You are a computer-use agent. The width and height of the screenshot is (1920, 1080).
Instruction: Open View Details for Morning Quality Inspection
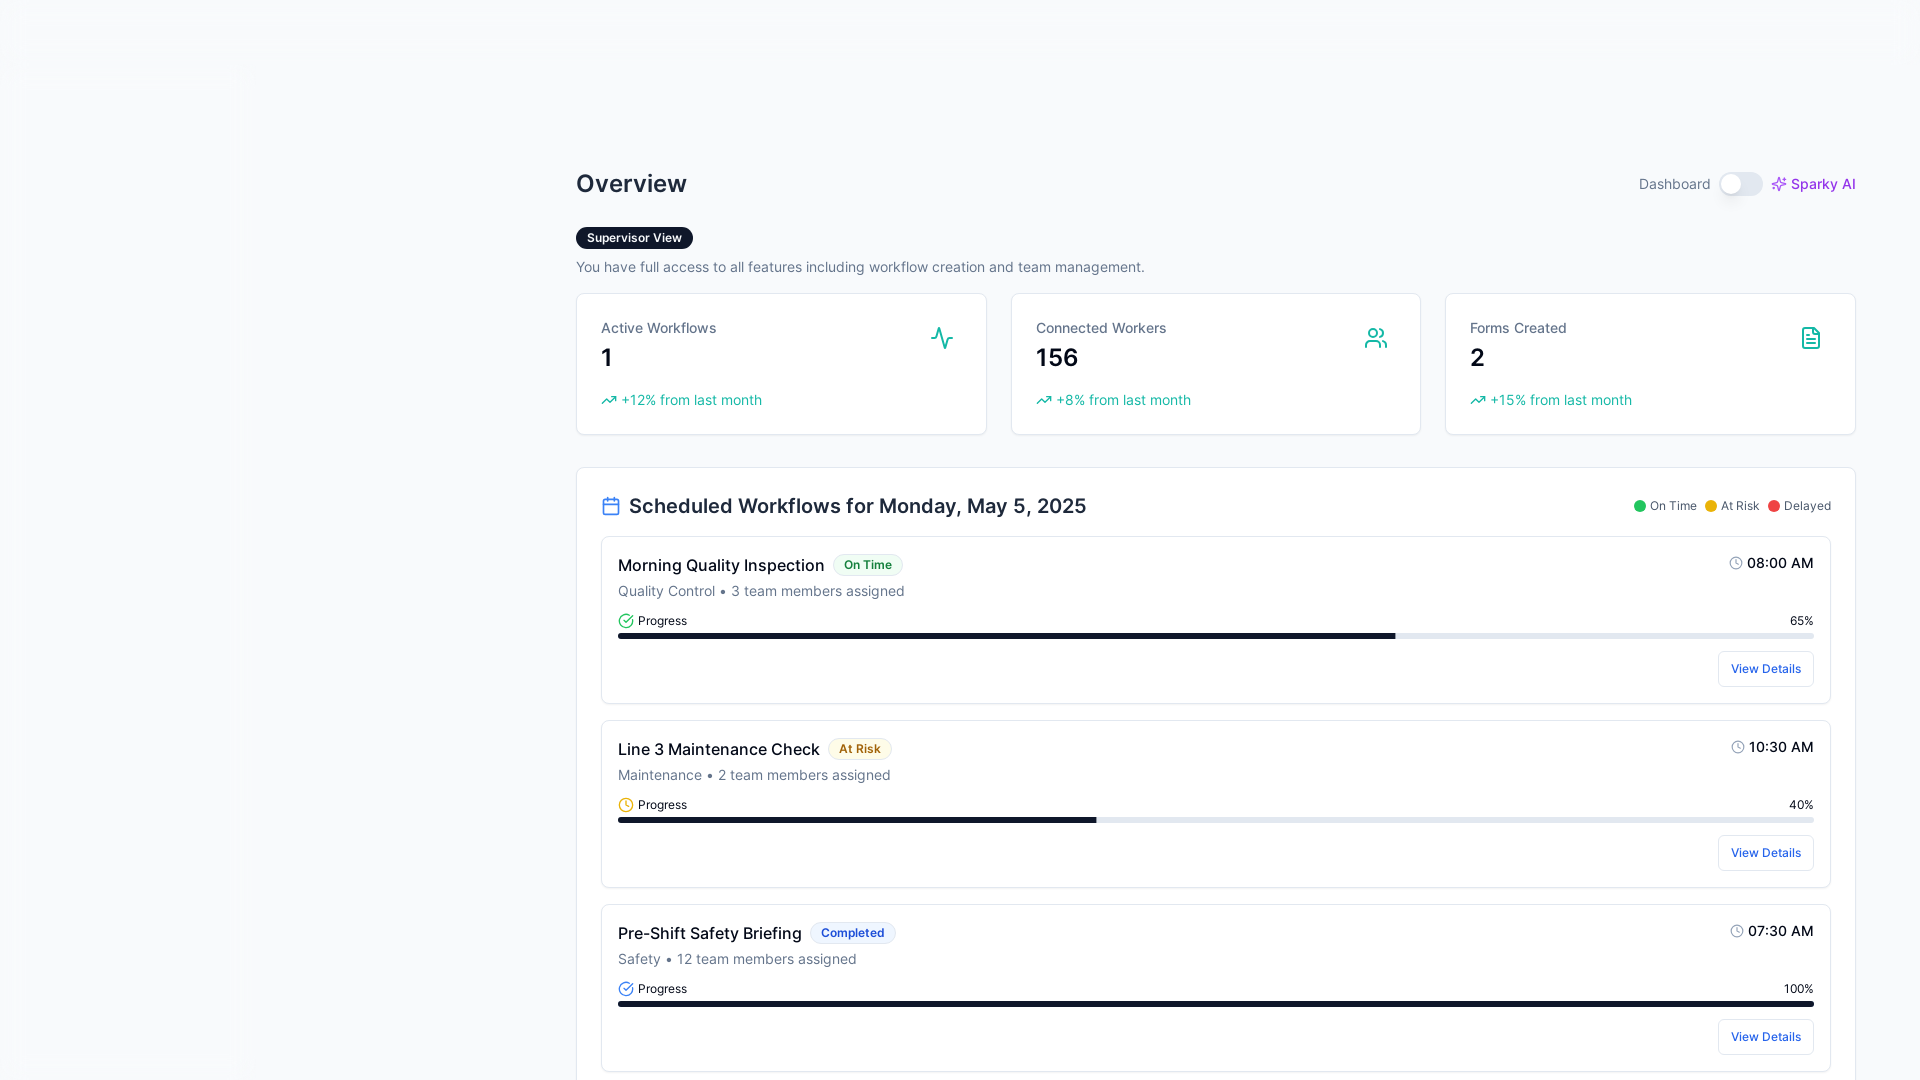coord(1766,669)
